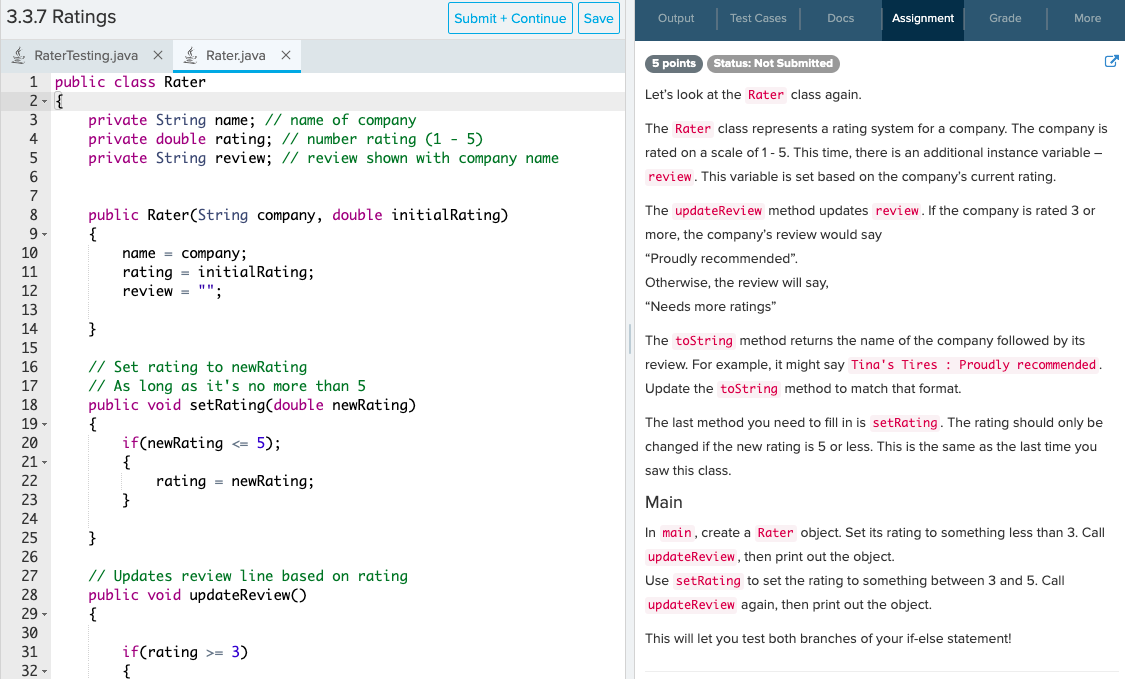Click the Status: Not Submitted badge
This screenshot has height=679, width=1125.
tap(773, 63)
